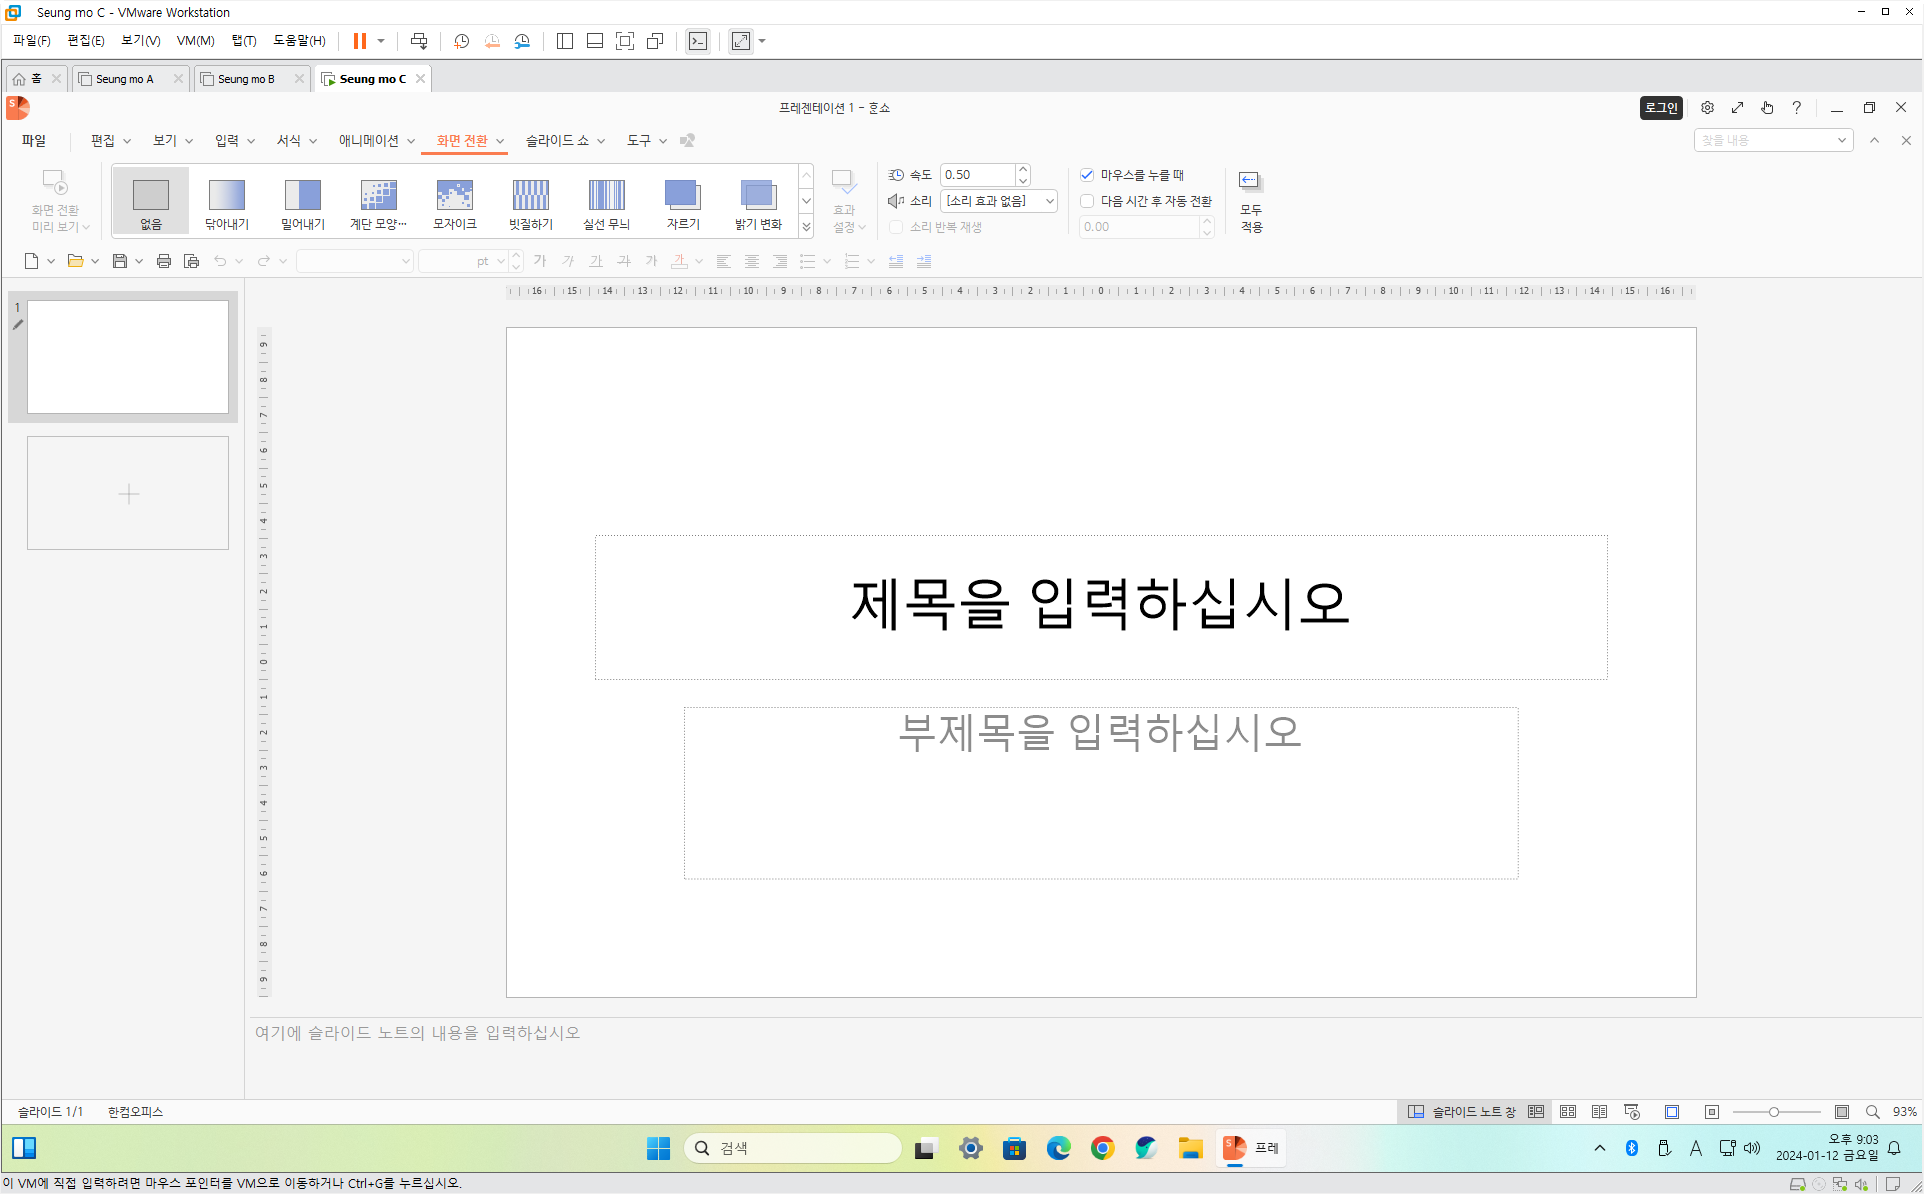Image resolution: width=1924 pixels, height=1194 pixels.
Task: Expand the transition effects gallery list
Action: pyautogui.click(x=806, y=227)
